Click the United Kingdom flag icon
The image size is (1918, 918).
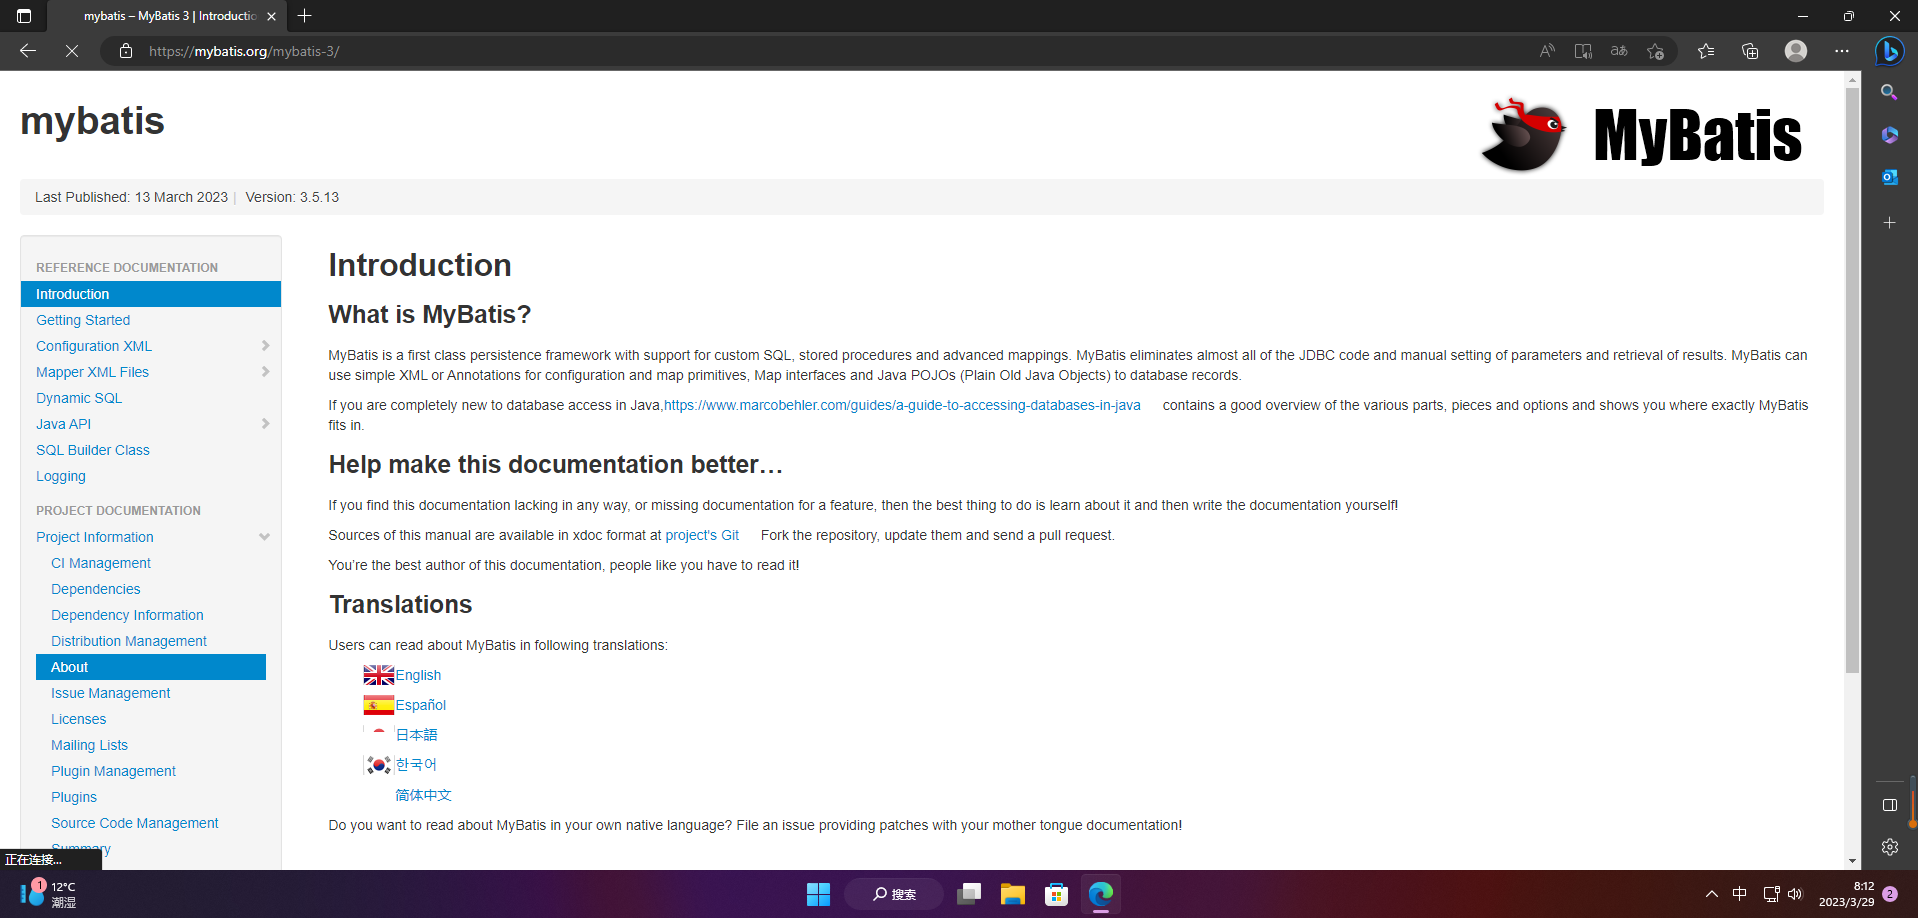[378, 675]
